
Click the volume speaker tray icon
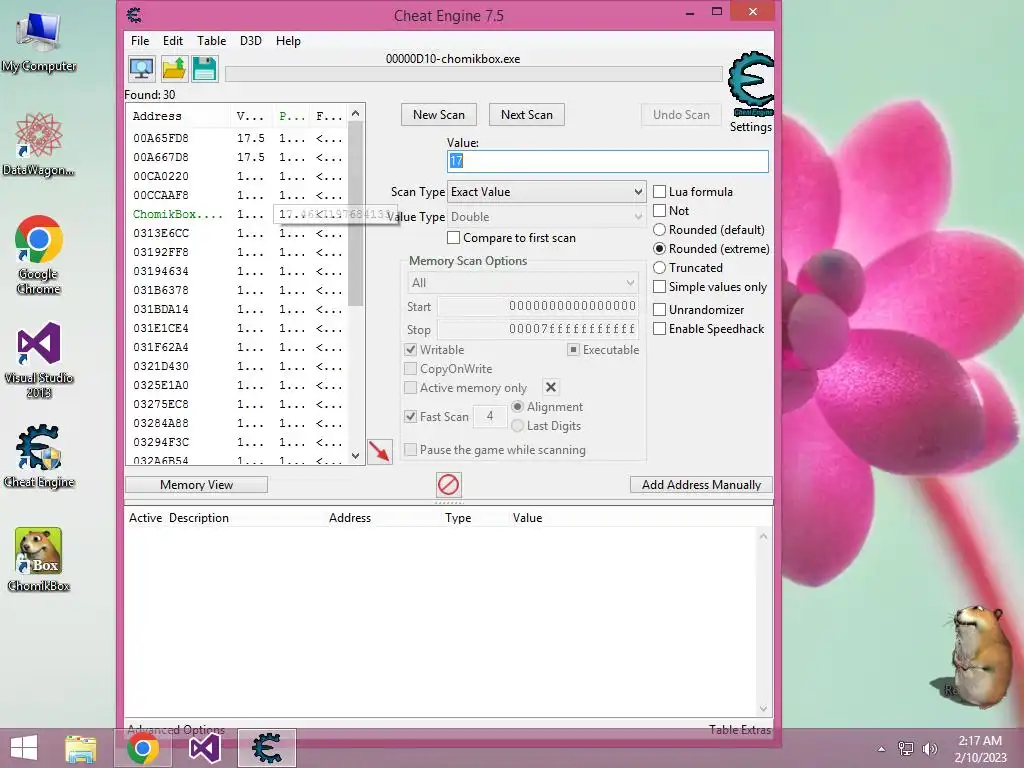[x=930, y=748]
